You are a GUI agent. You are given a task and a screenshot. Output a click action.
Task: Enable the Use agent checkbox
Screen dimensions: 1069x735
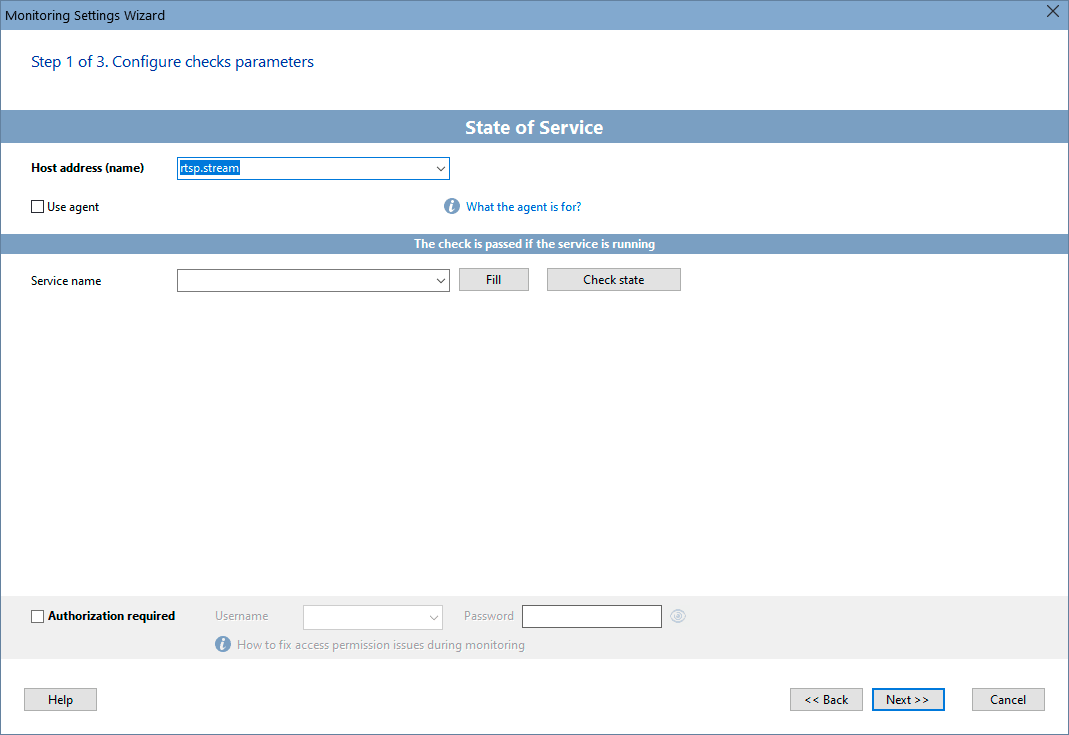click(x=37, y=206)
